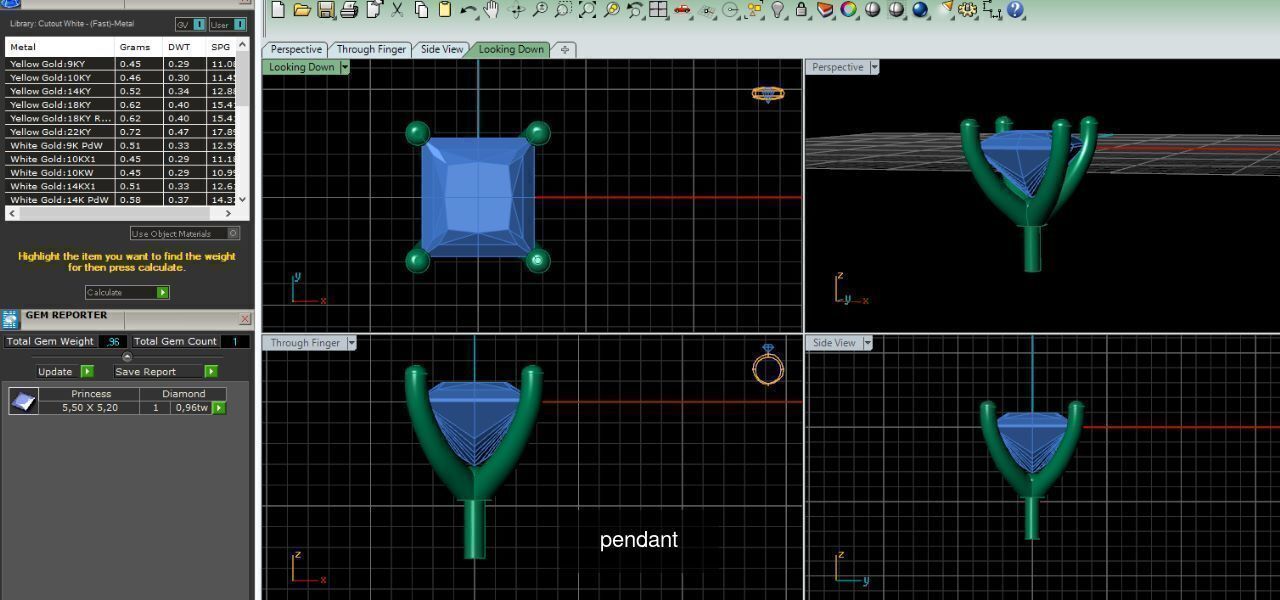Screen dimensions: 1280x600
Task: Click the Calculate button
Action: [127, 292]
